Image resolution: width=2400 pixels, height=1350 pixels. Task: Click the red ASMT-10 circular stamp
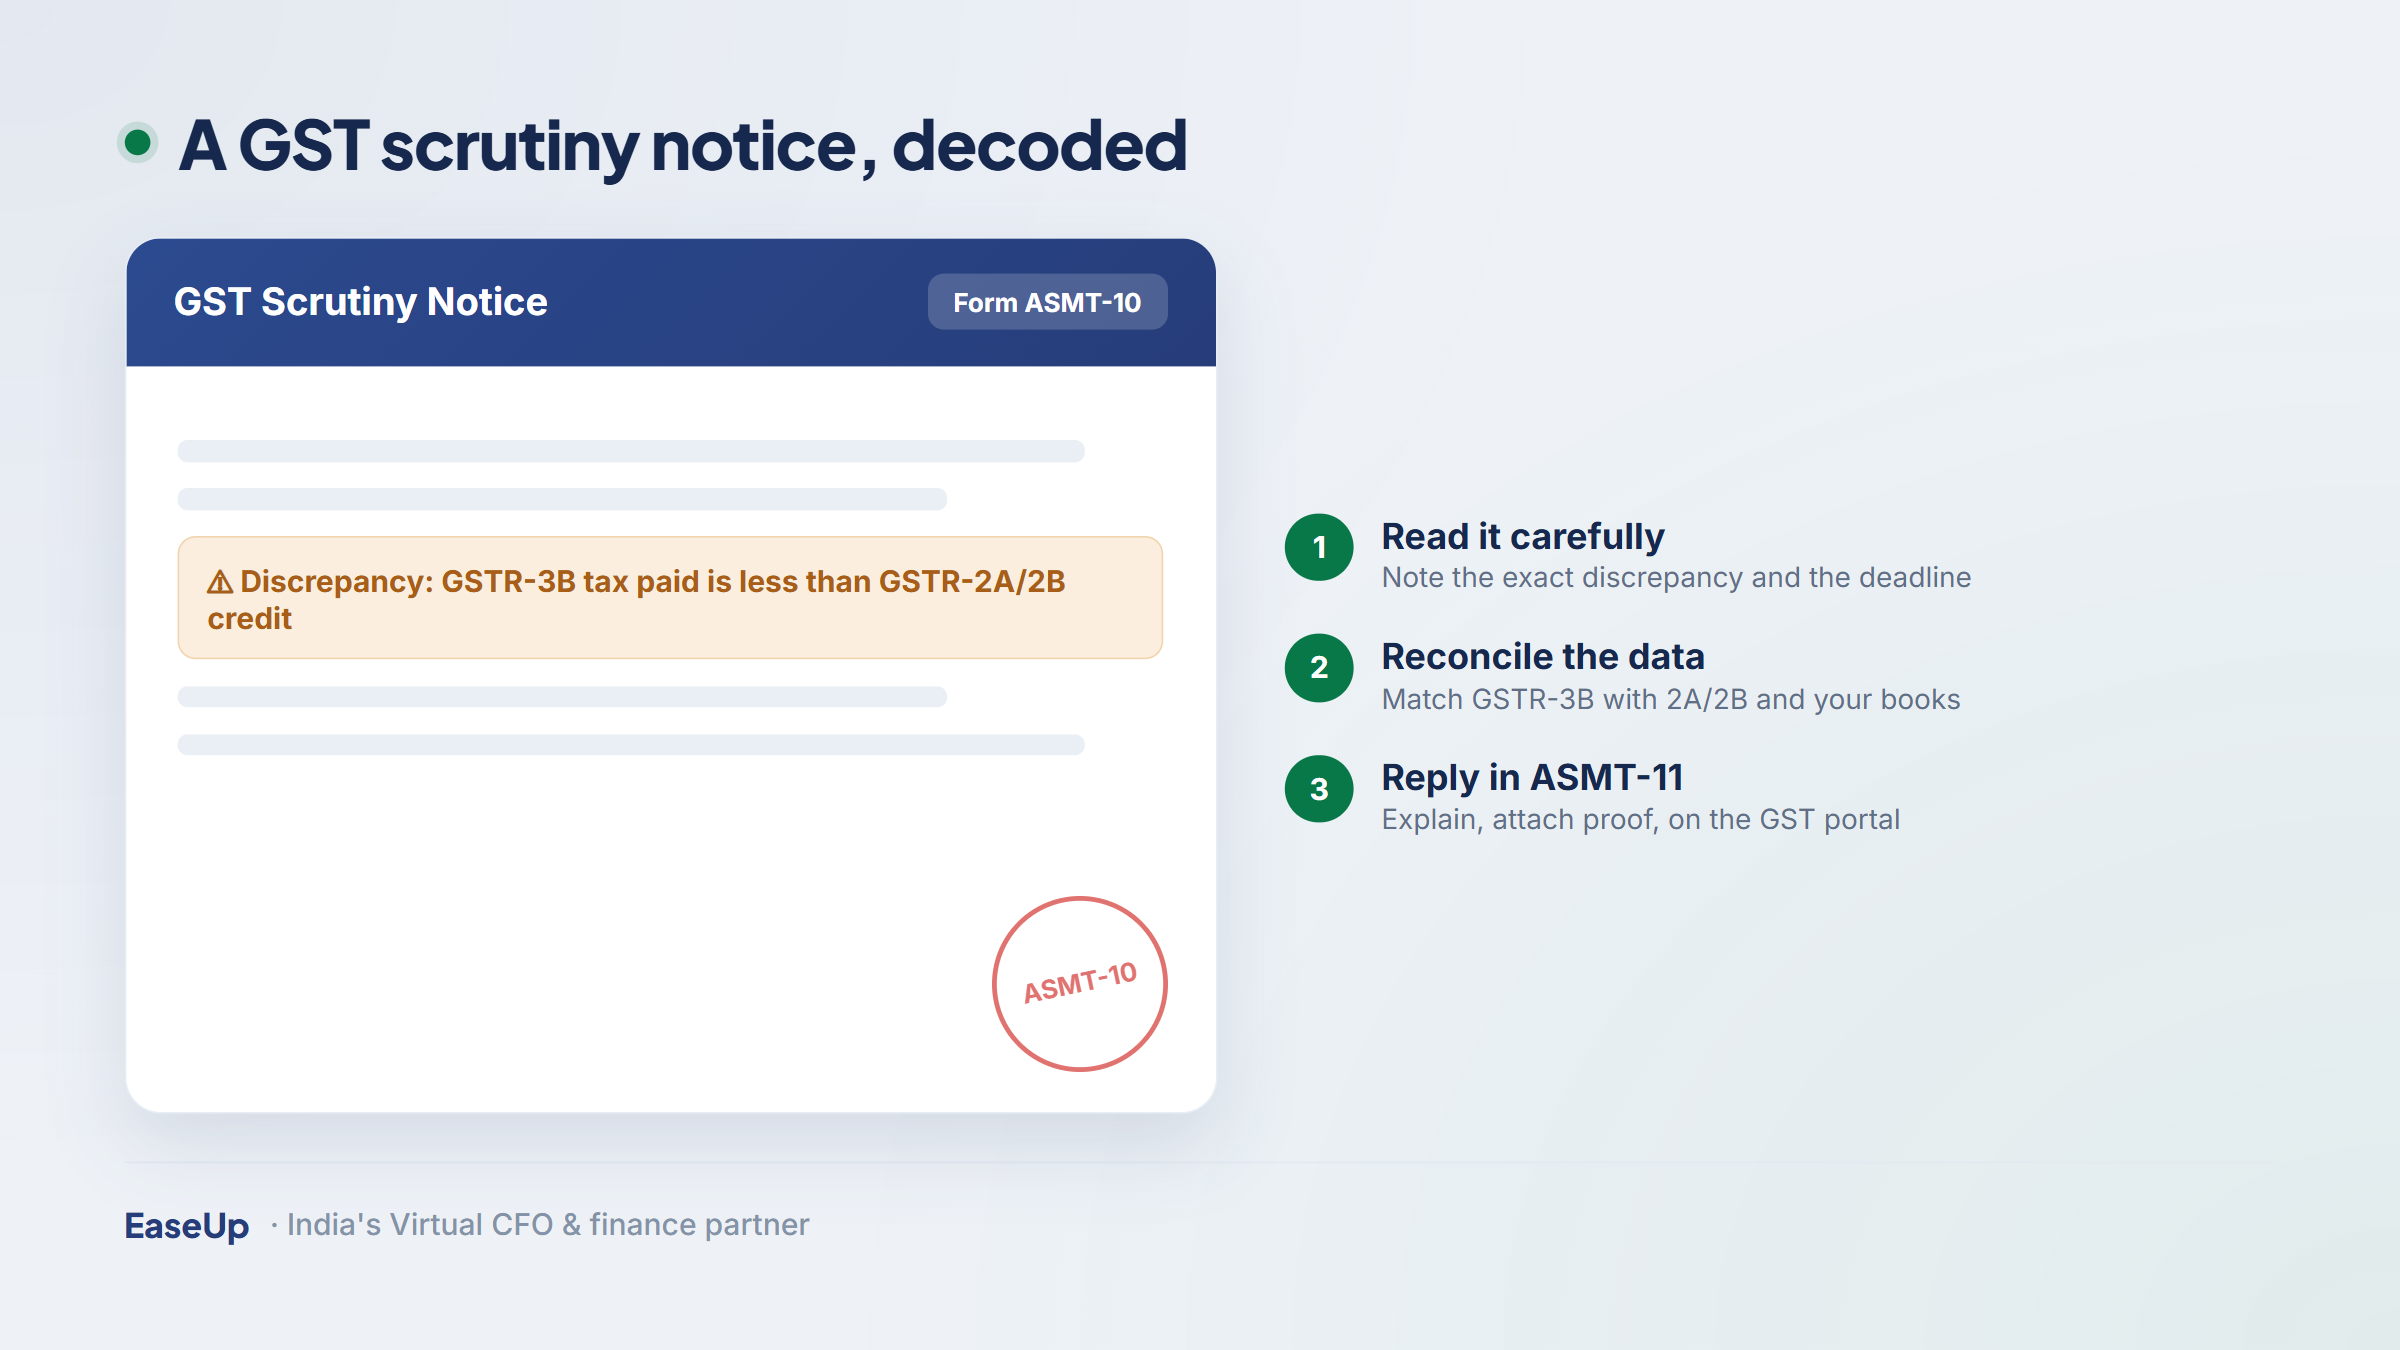(1080, 984)
